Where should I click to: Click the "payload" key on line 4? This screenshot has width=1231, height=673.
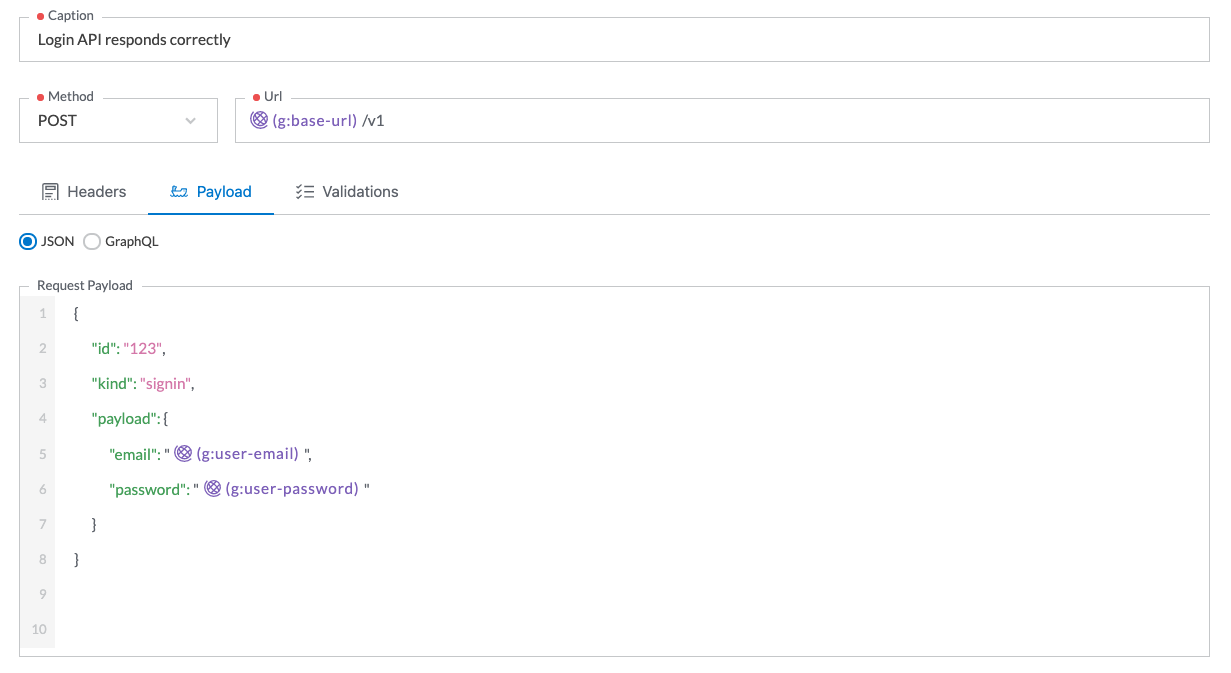point(123,419)
